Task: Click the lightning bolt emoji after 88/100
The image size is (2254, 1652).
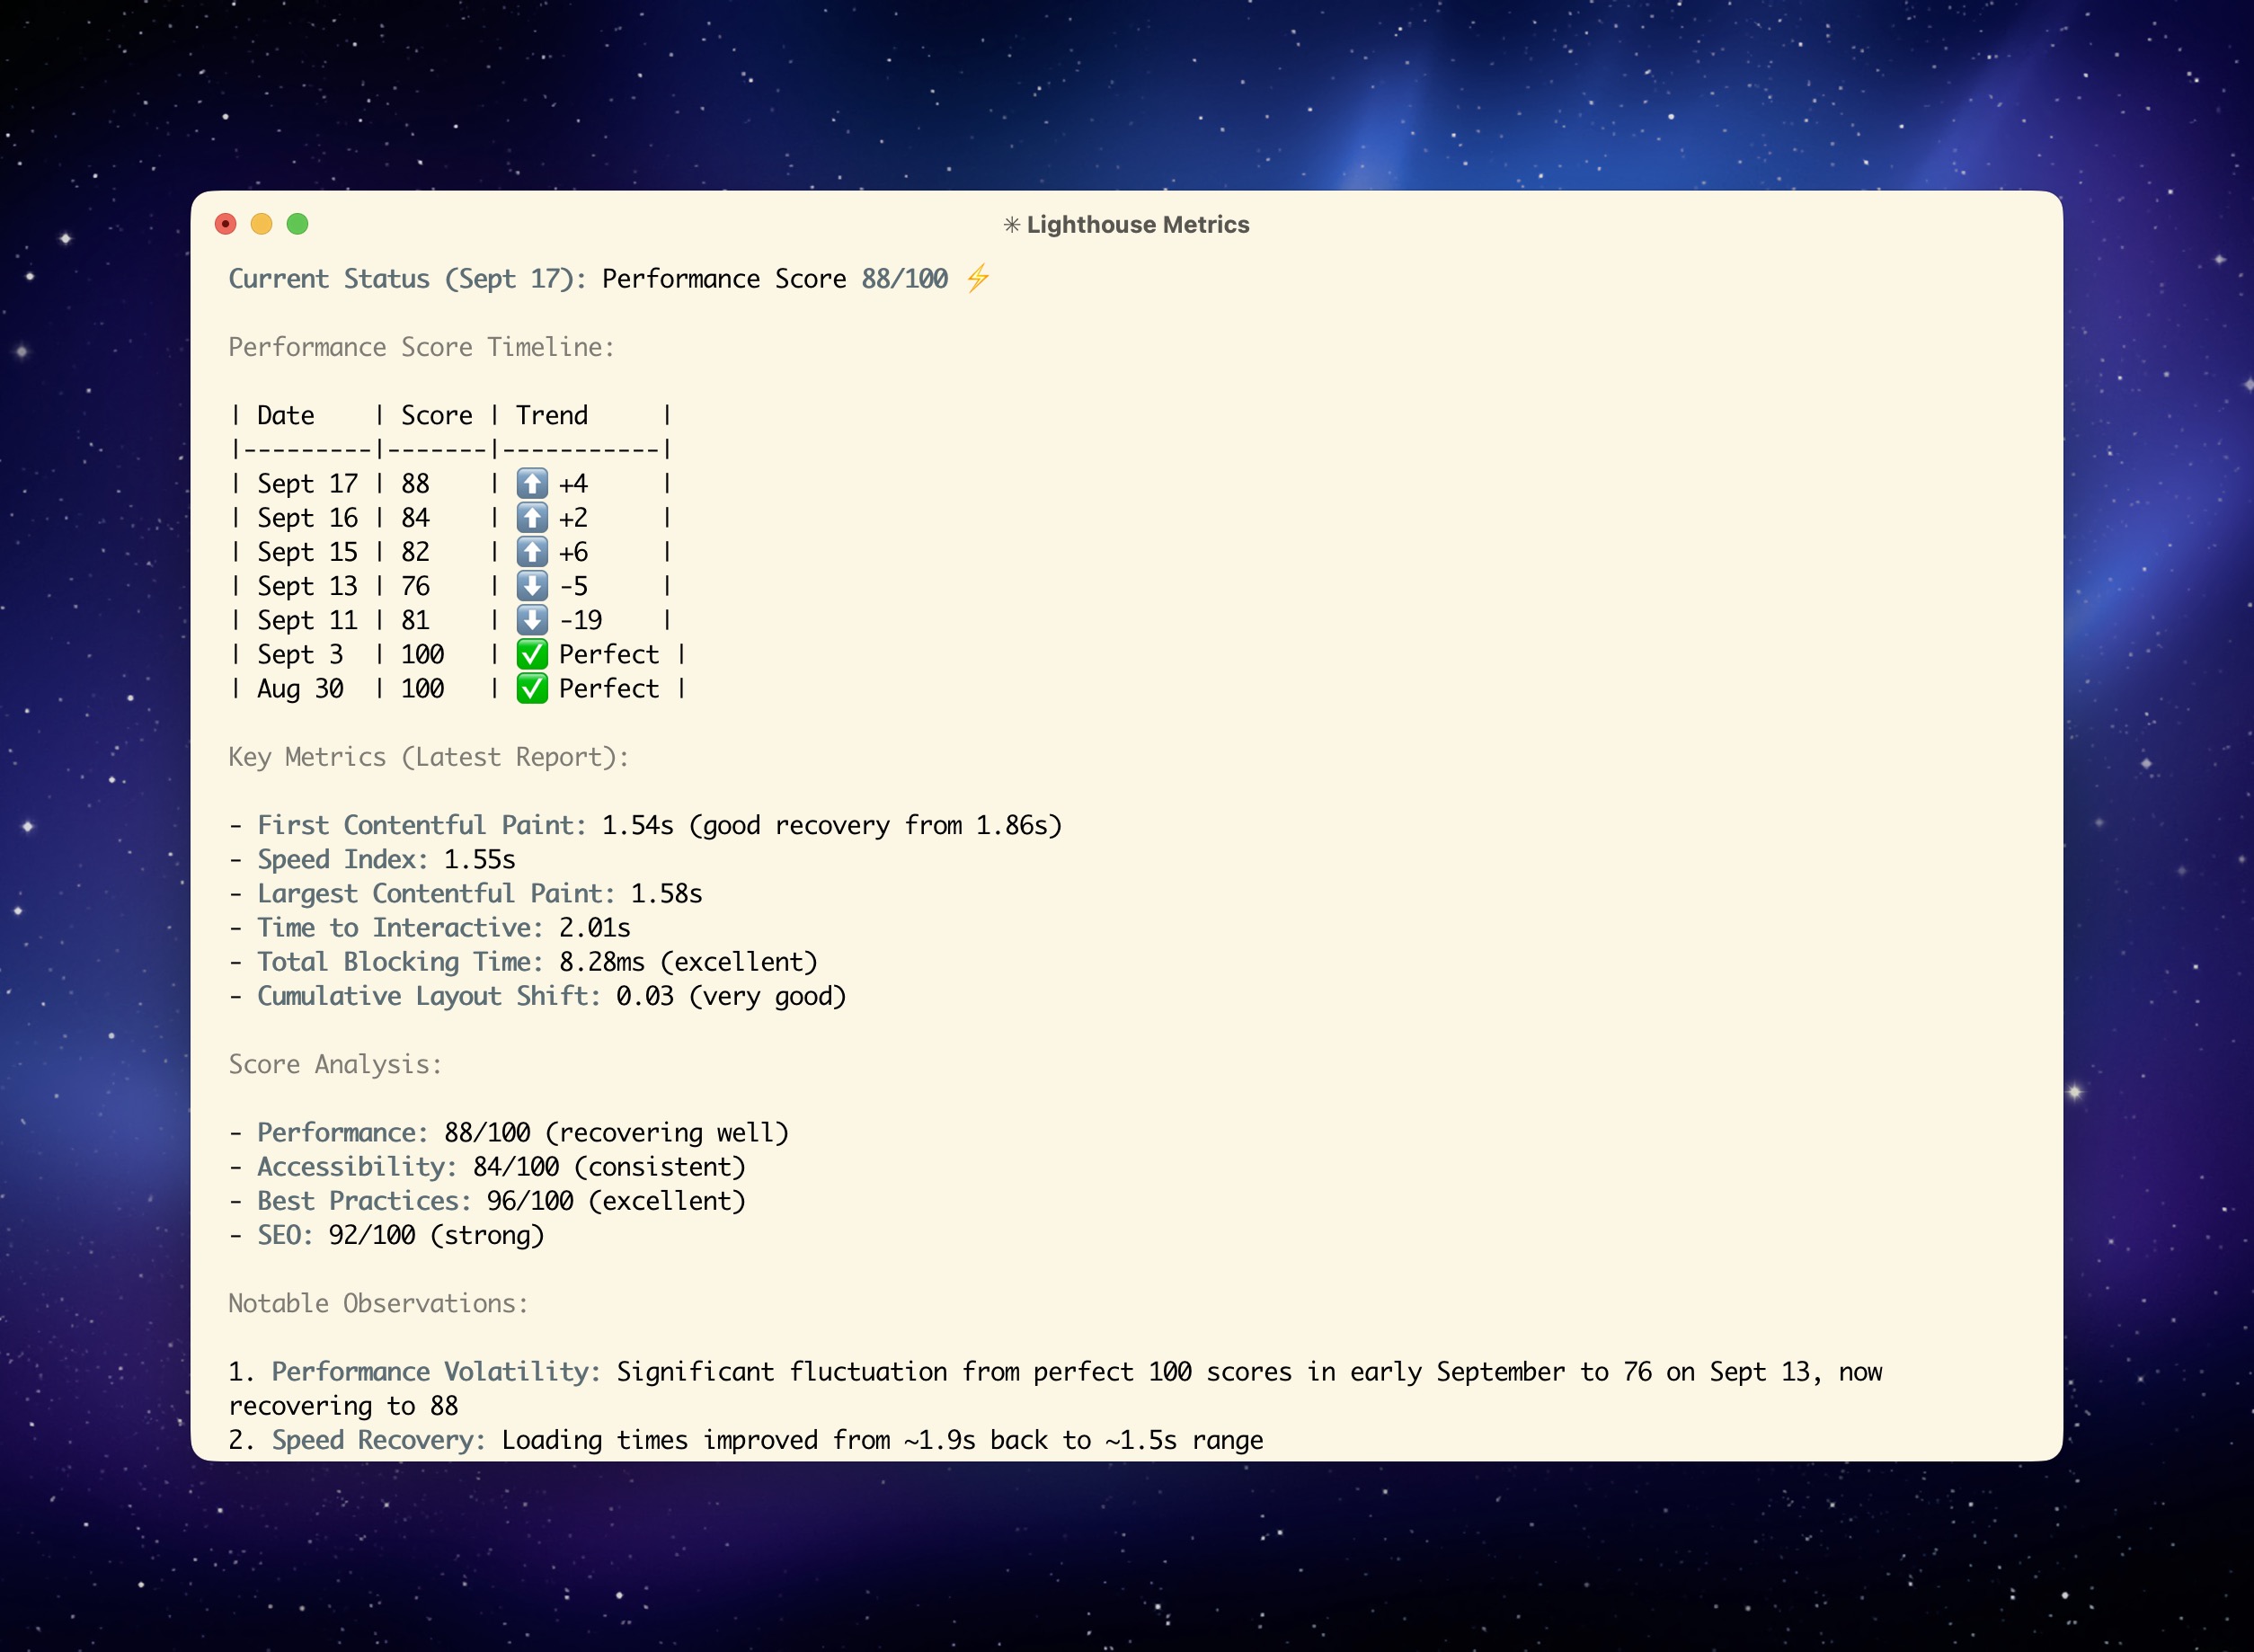Action: tap(978, 278)
